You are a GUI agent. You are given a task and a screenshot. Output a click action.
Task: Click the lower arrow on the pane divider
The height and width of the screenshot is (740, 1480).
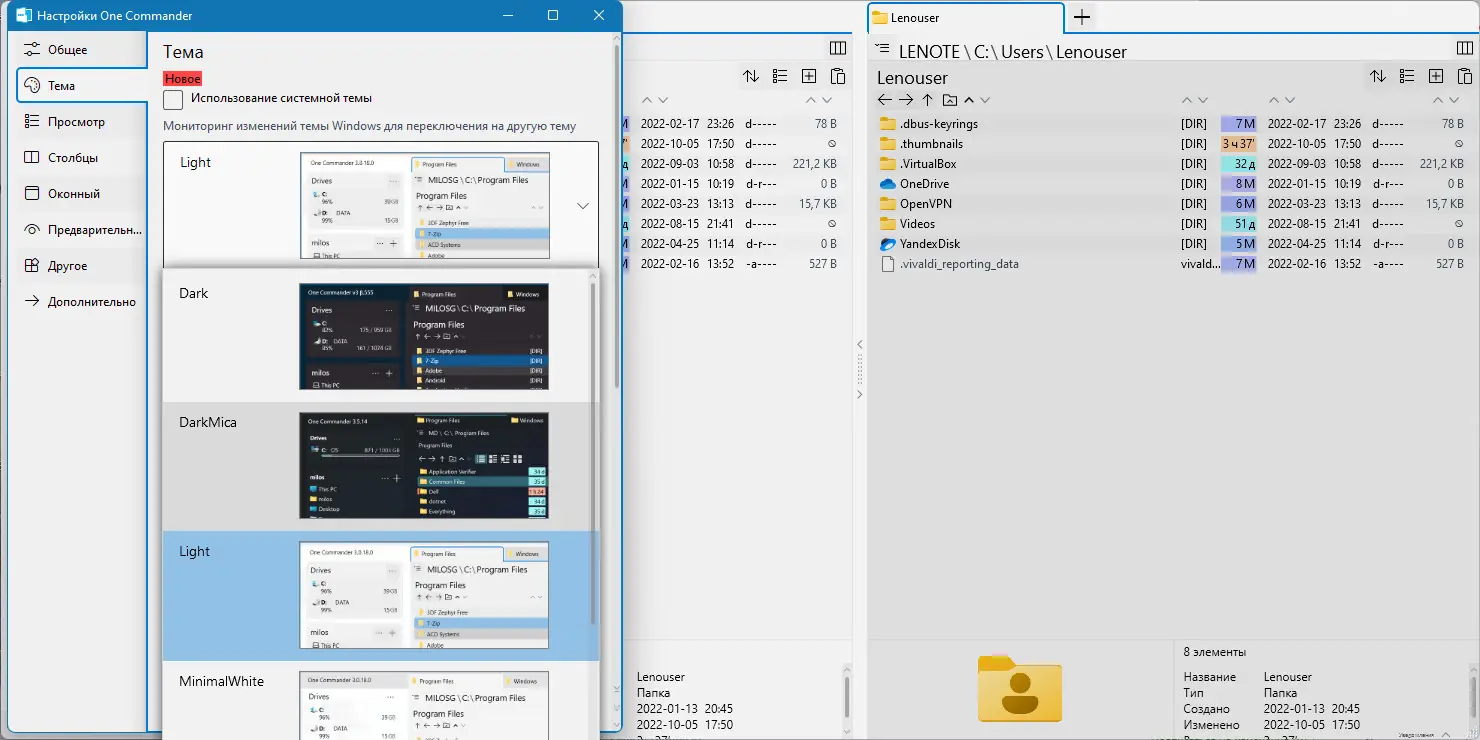(x=859, y=395)
